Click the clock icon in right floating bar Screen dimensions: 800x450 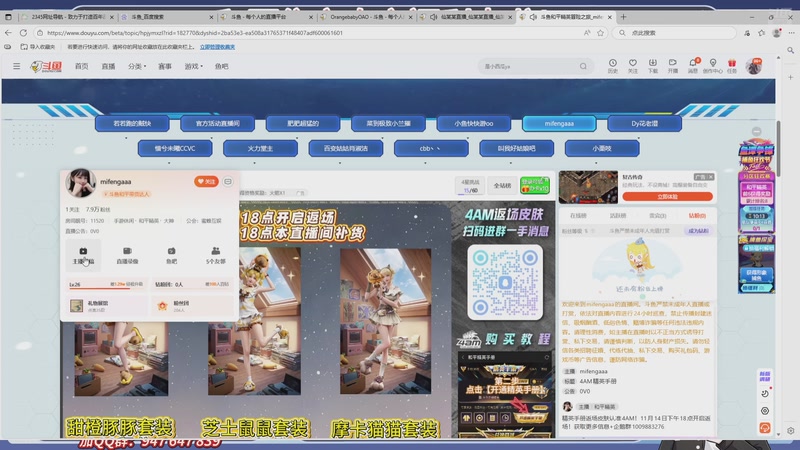pos(765,393)
